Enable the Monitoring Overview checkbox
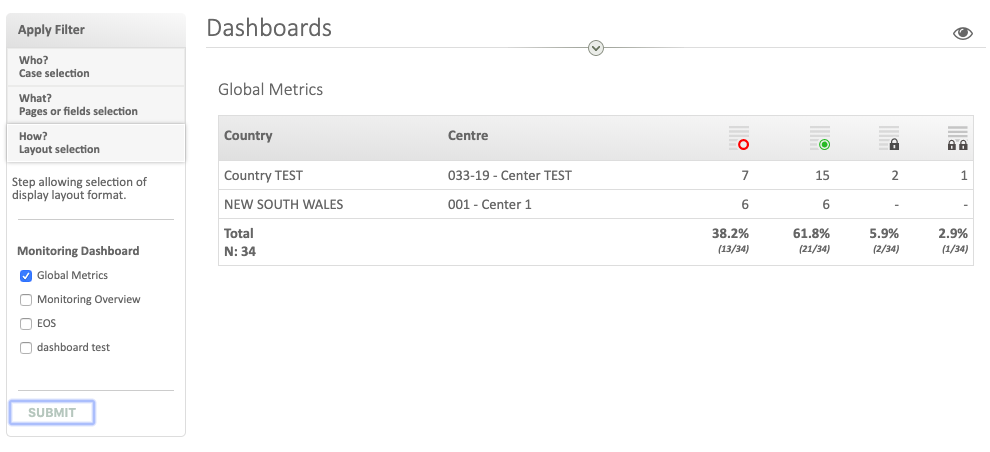The width and height of the screenshot is (990, 452). [27, 300]
